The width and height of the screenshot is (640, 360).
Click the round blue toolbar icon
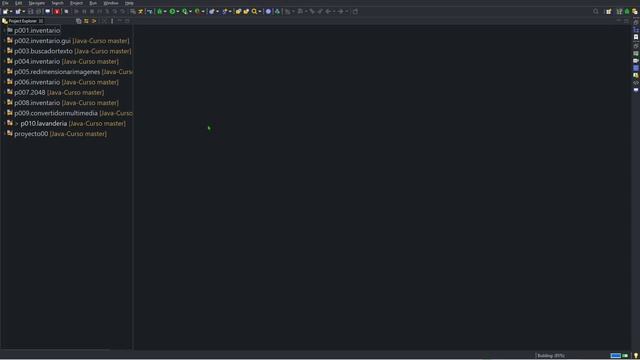[x=269, y=11]
